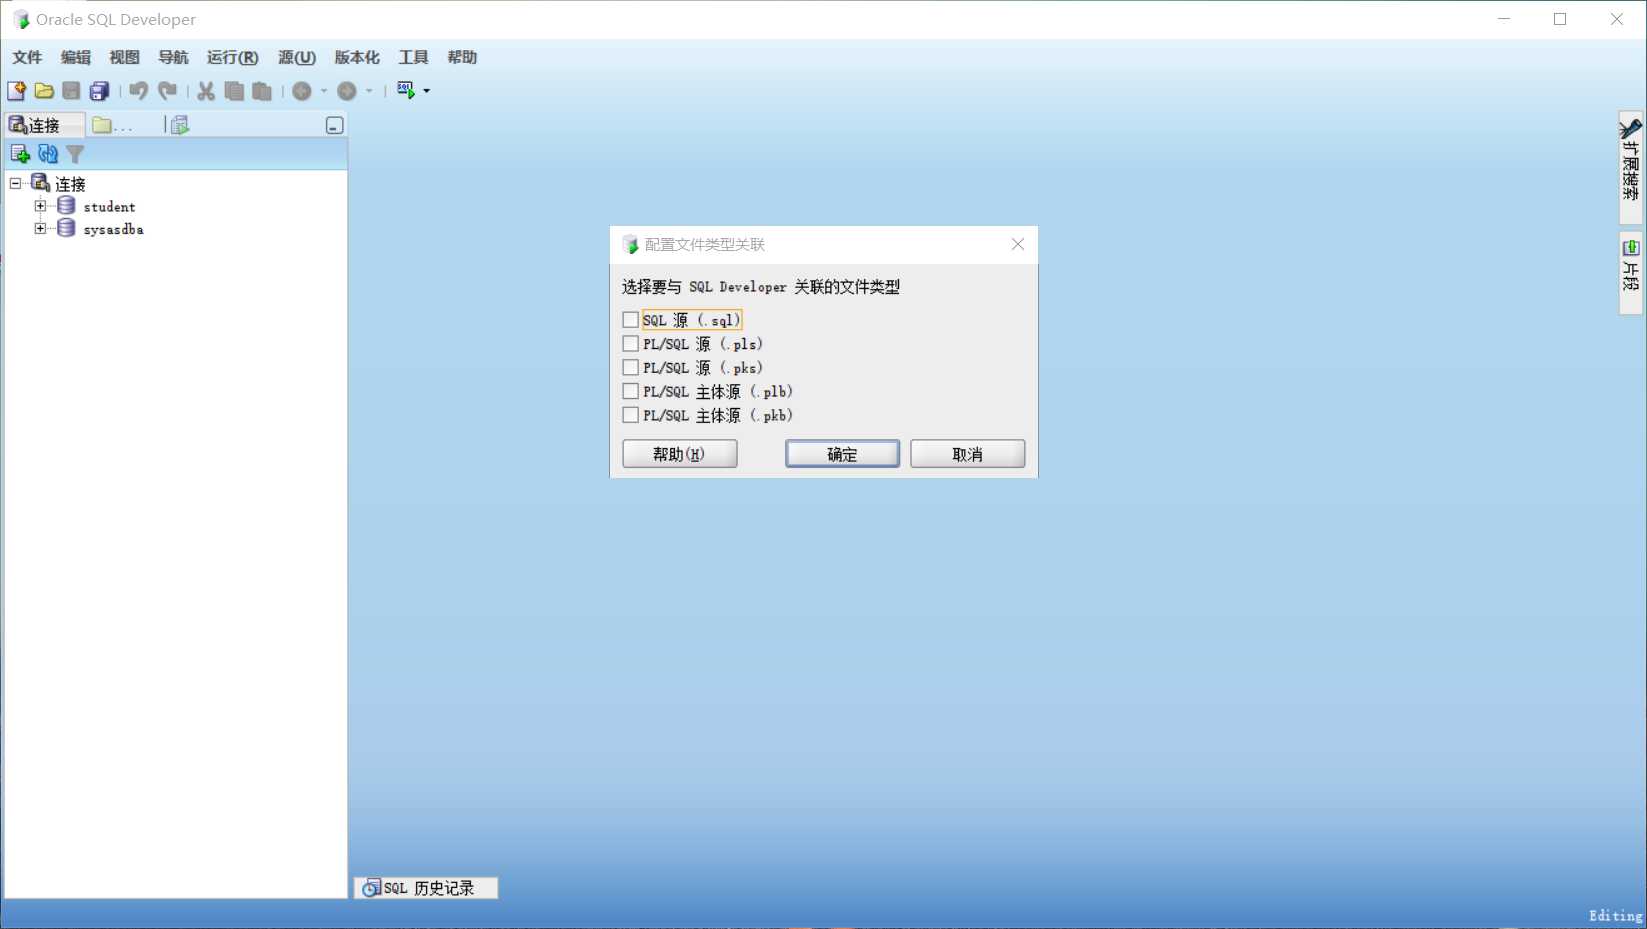Click the 帮助(H) button in dialog
The height and width of the screenshot is (929, 1647).
pyautogui.click(x=680, y=454)
